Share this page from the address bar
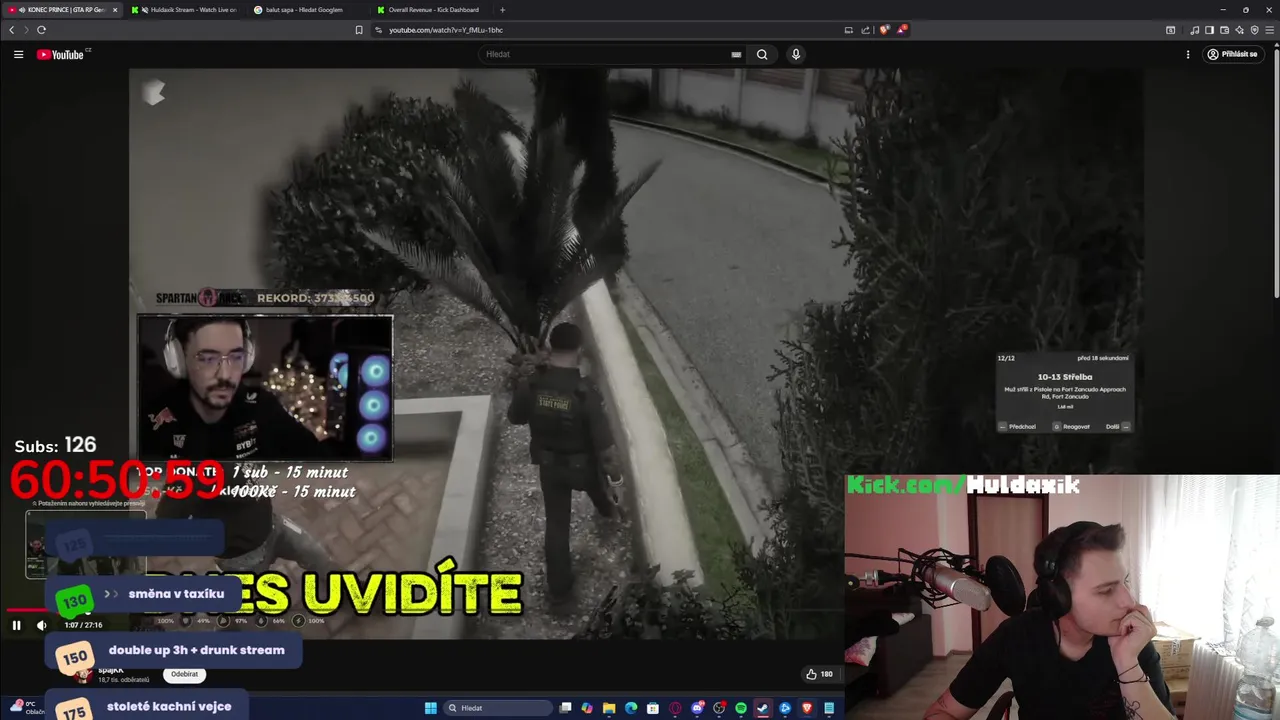This screenshot has width=1280, height=720. [866, 30]
